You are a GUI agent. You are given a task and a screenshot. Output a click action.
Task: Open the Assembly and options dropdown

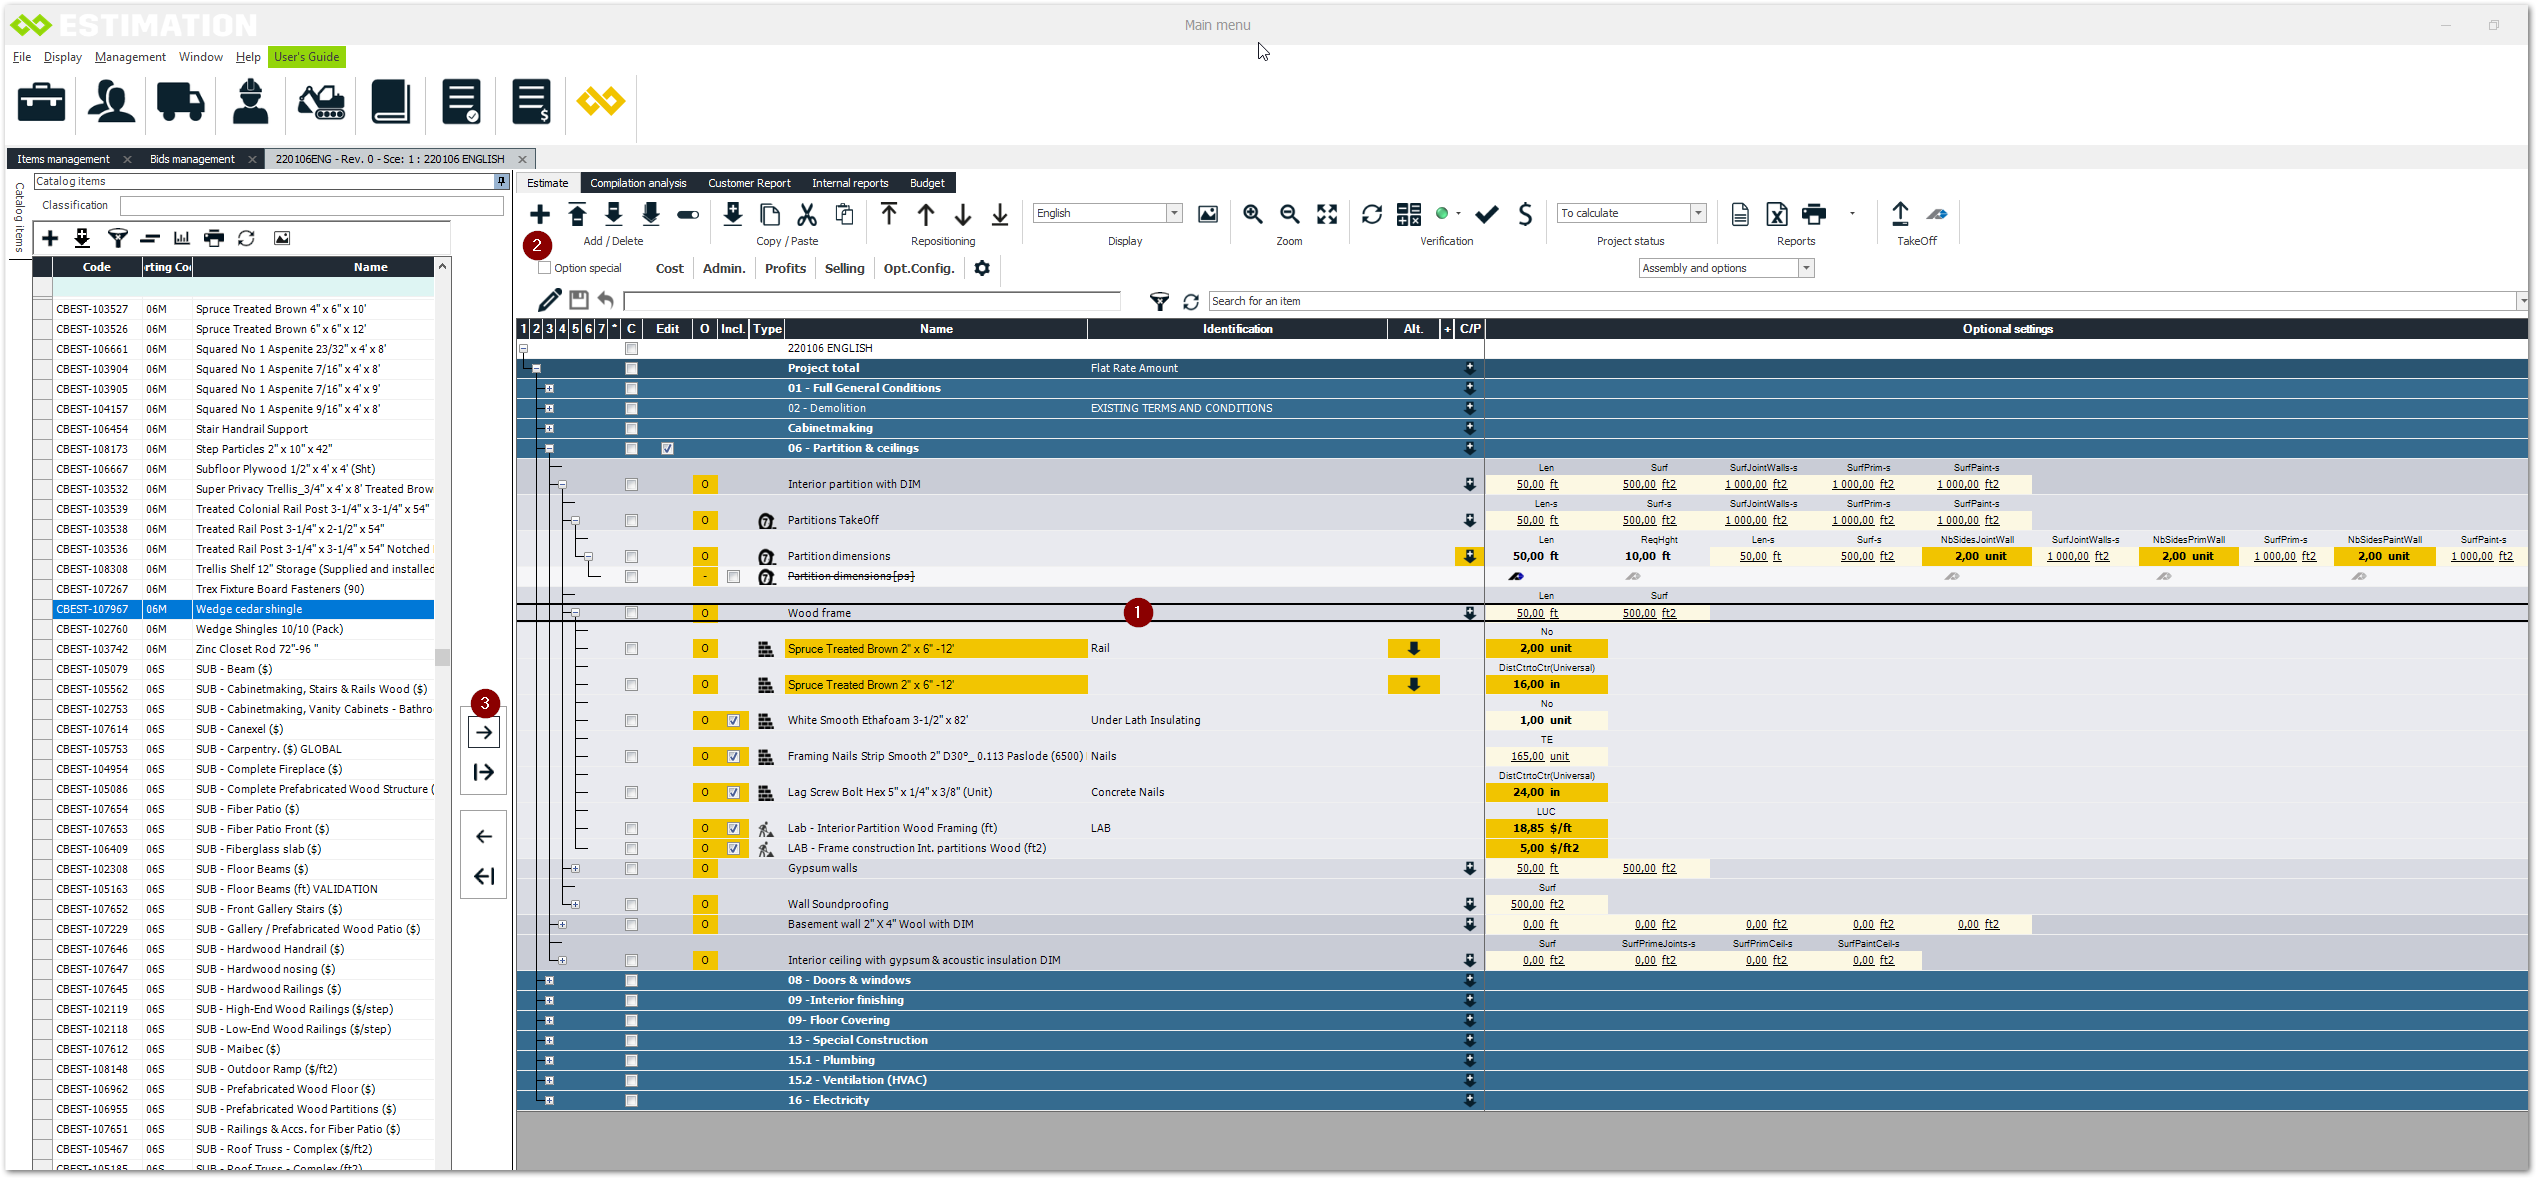[x=1806, y=268]
